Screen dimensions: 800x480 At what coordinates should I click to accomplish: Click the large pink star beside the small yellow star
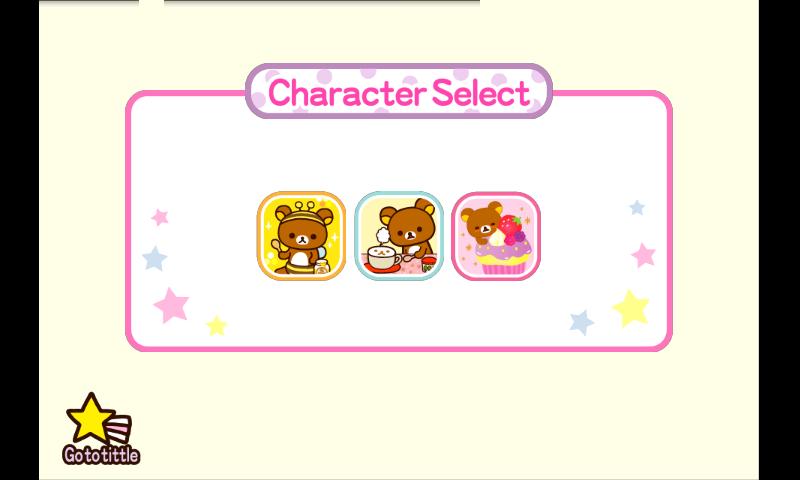(x=171, y=305)
